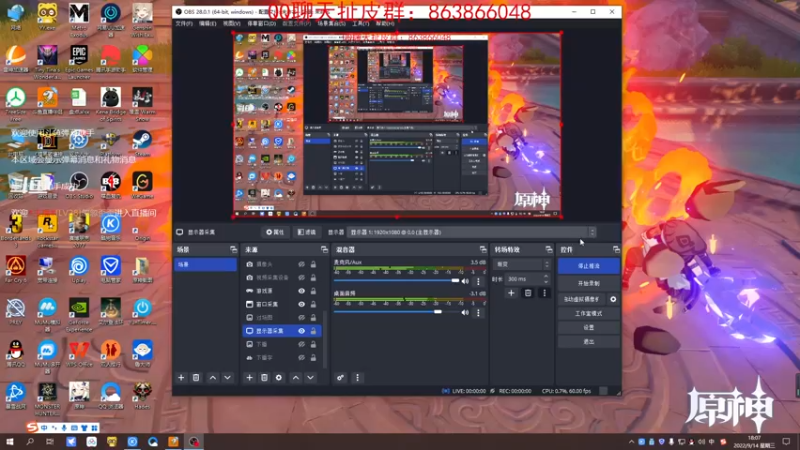
Task: Hide the 游戏源 source via eye icon
Action: [302, 291]
